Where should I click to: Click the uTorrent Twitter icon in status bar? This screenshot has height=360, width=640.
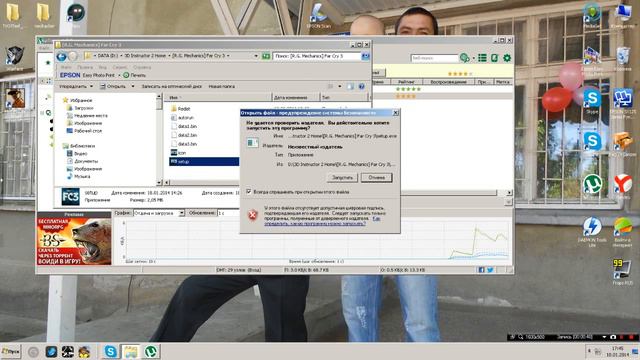[x=490, y=270]
